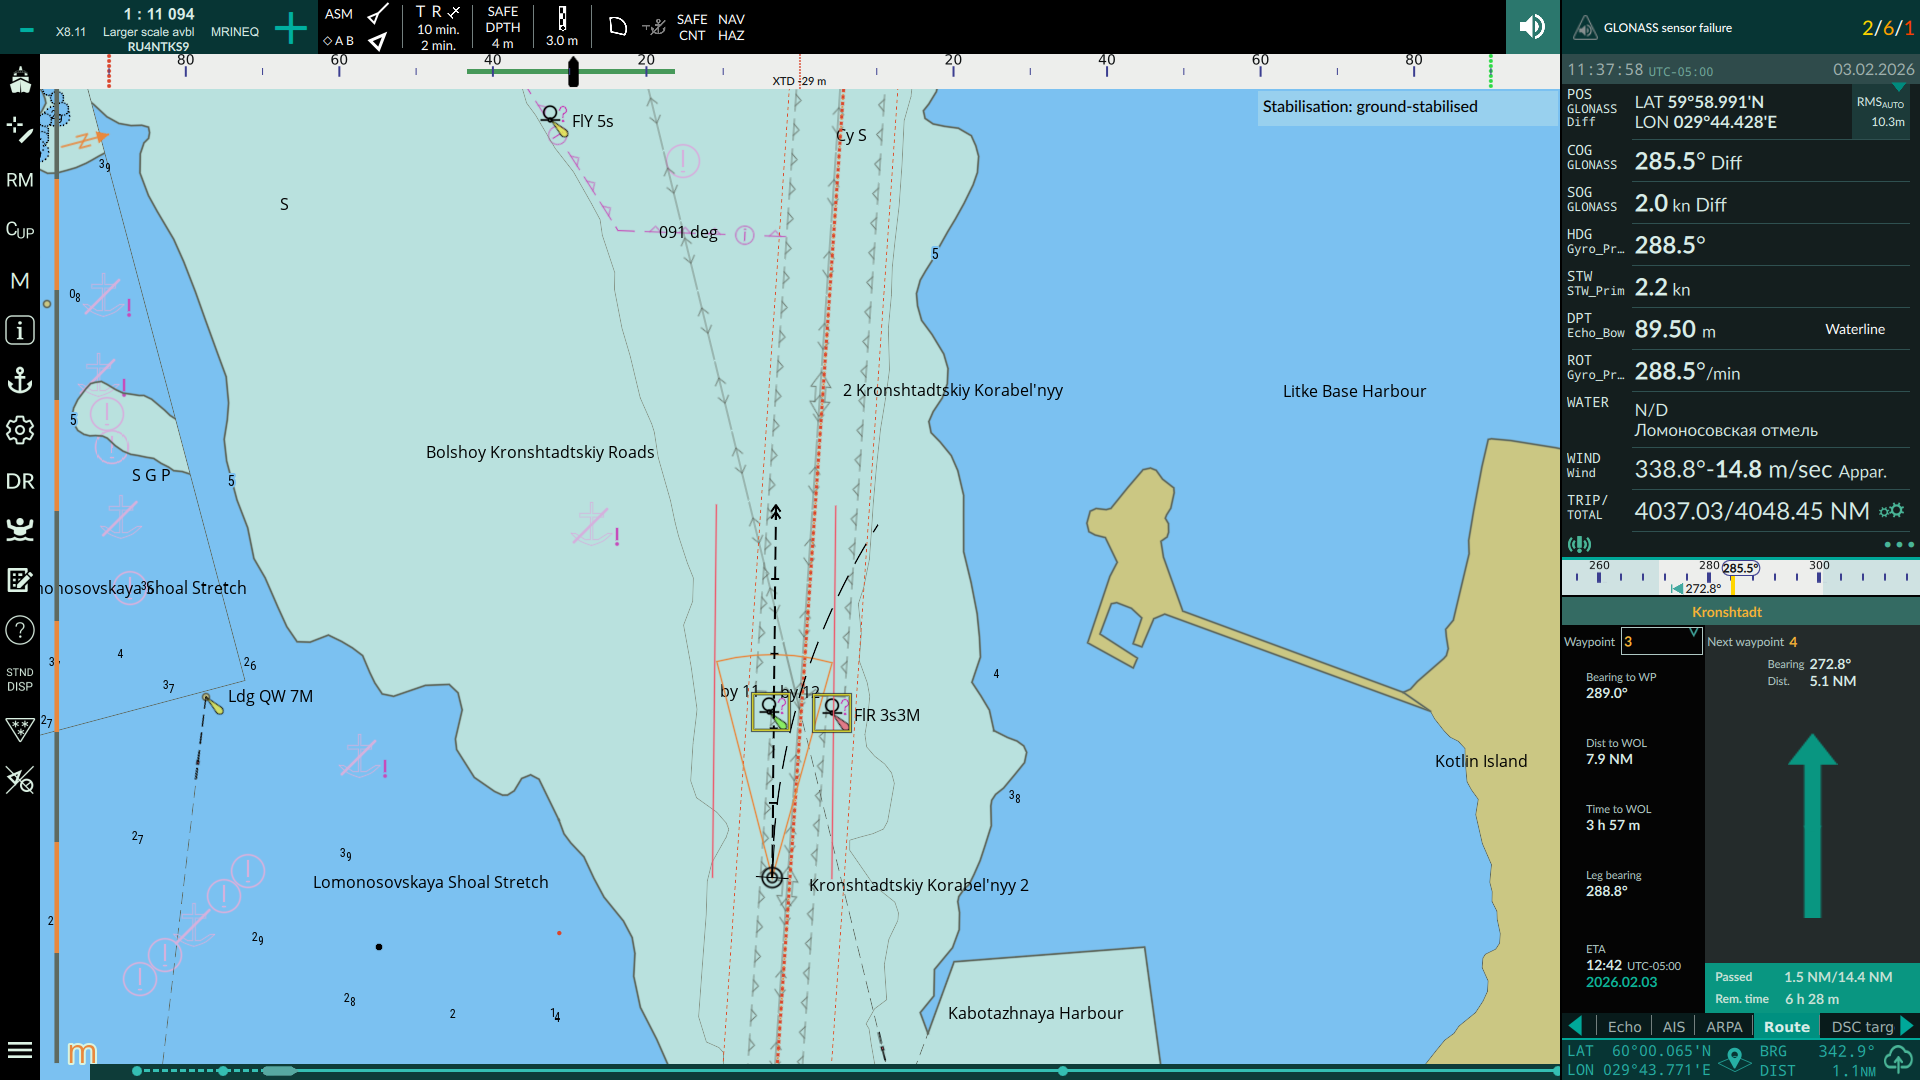1920x1080 pixels.
Task: Switch to the AIS tab
Action: point(1673,1027)
